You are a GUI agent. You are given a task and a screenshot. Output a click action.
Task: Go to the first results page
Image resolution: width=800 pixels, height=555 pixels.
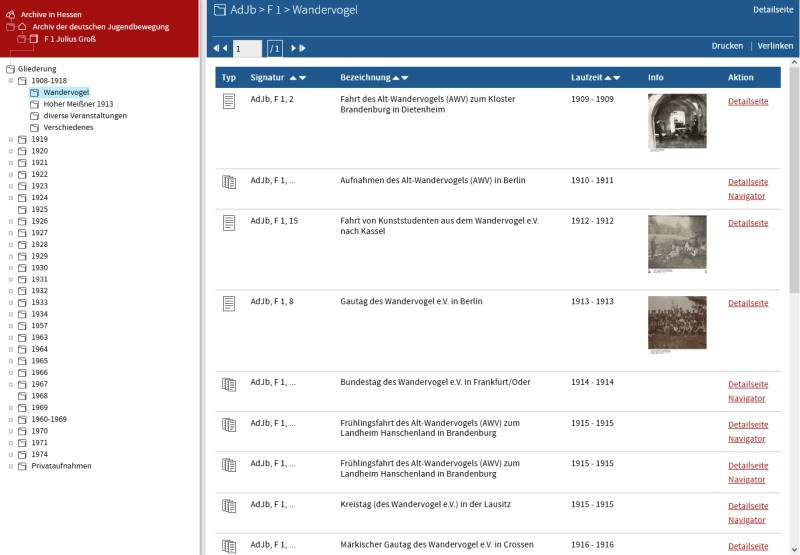pyautogui.click(x=215, y=48)
